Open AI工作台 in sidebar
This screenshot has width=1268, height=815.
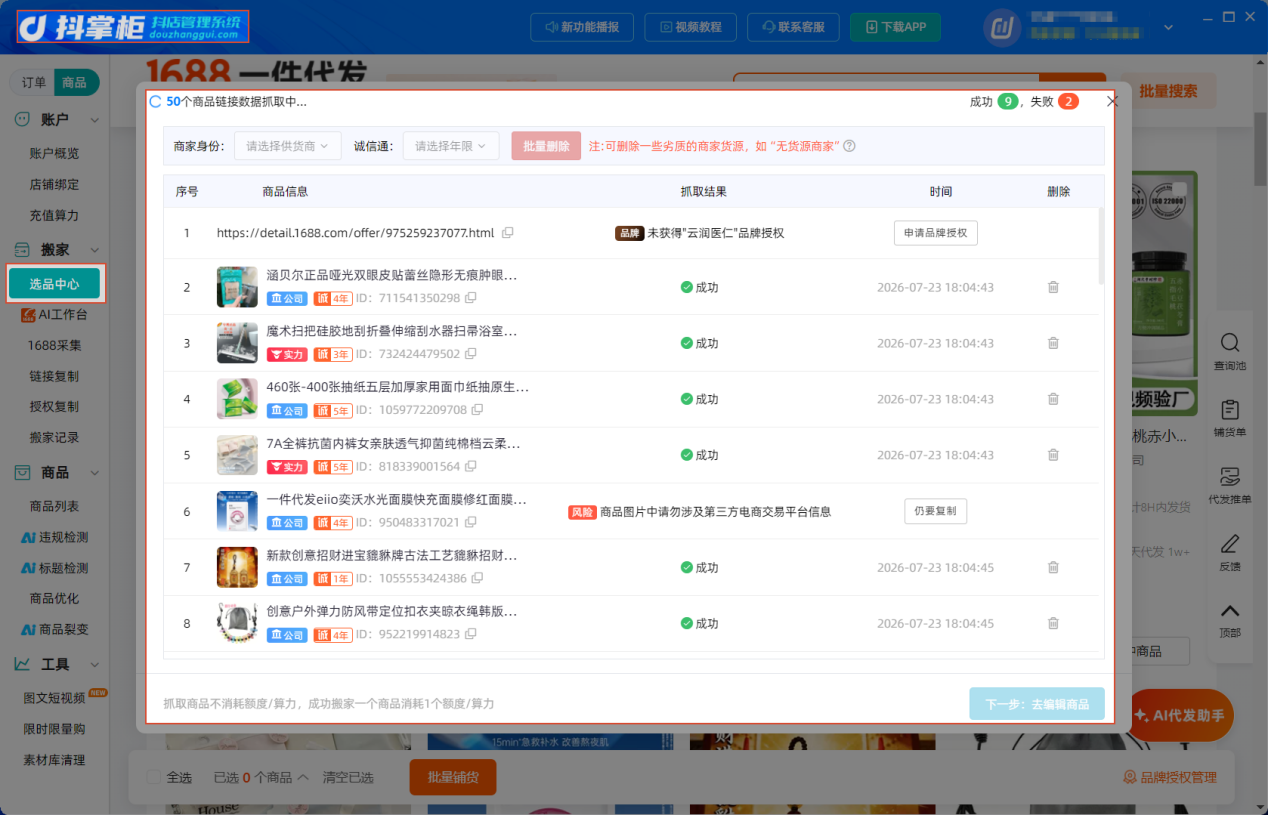point(55,315)
